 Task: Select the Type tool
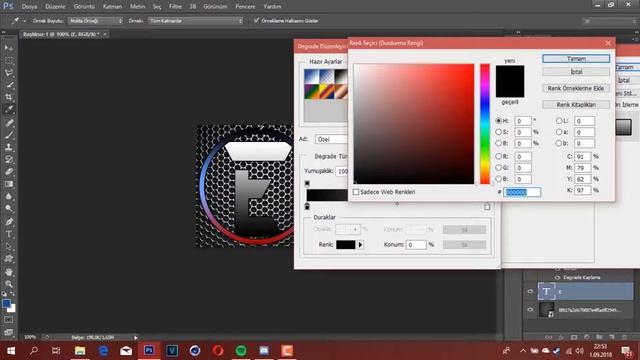(x=9, y=234)
